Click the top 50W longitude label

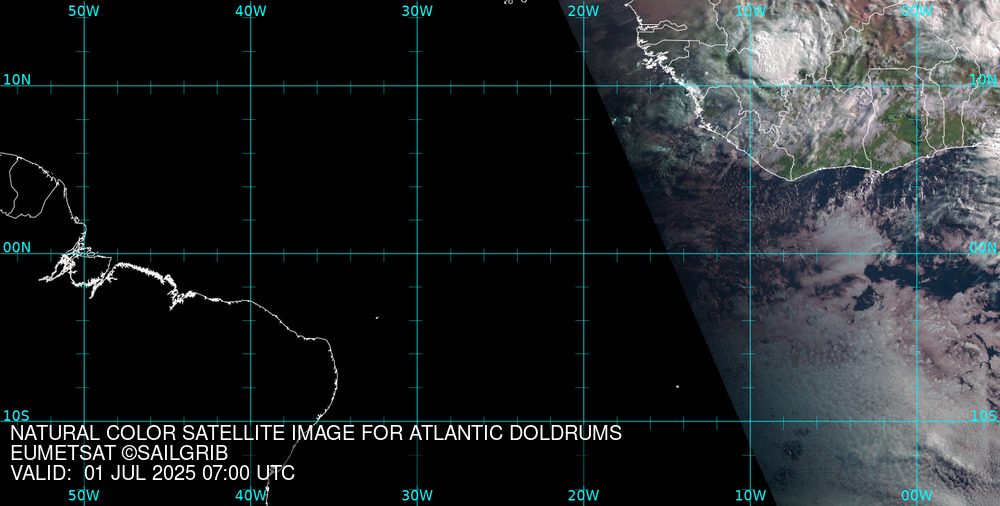click(84, 11)
